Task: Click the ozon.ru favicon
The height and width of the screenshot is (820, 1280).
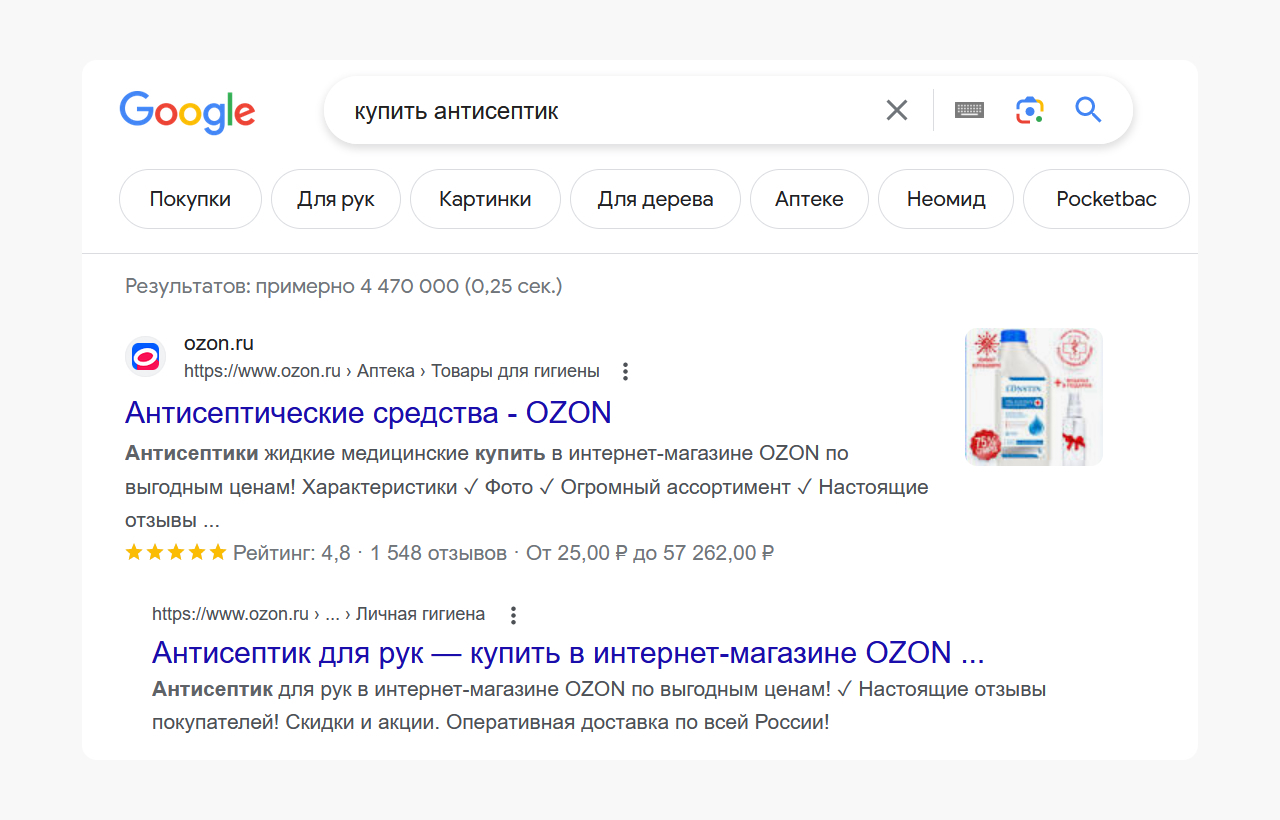Action: (x=146, y=357)
